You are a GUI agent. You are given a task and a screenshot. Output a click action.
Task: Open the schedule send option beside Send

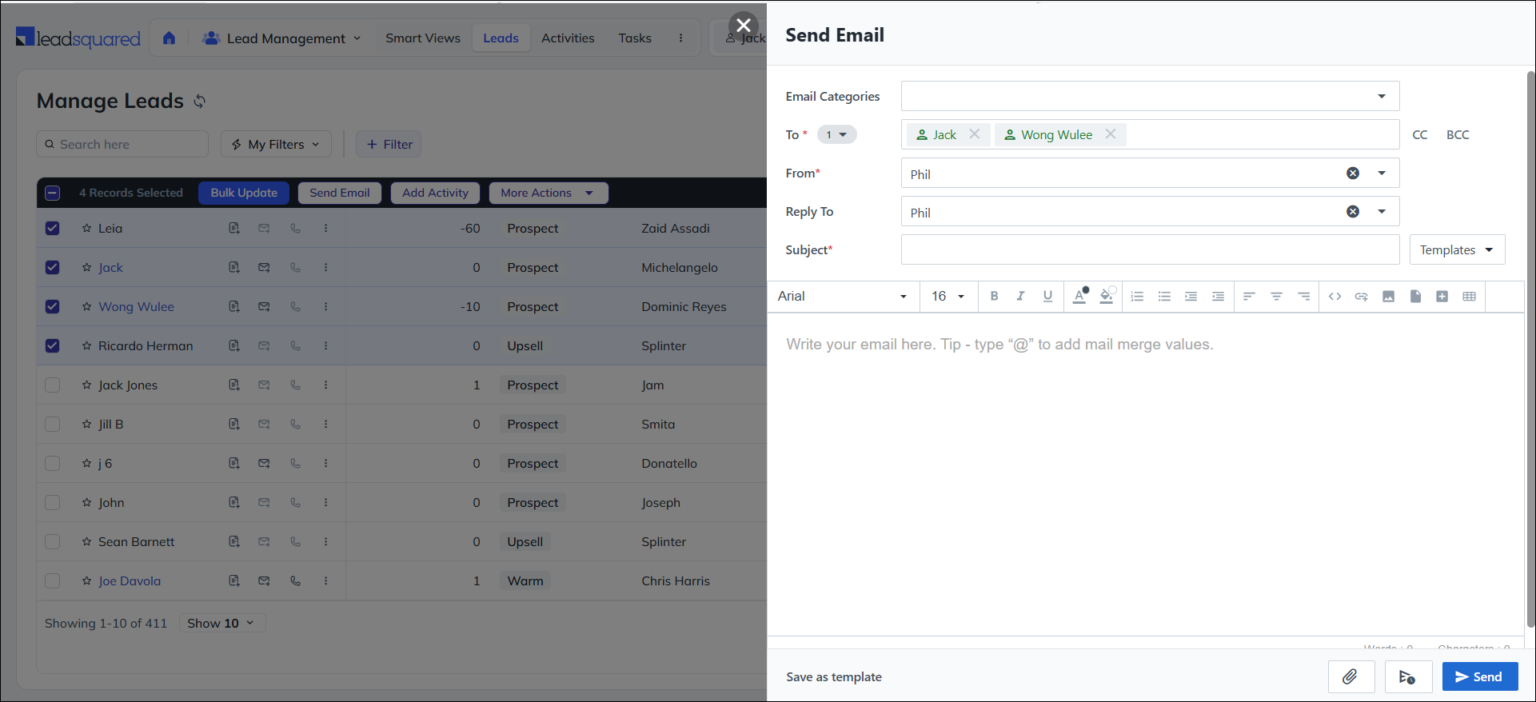(x=1408, y=677)
